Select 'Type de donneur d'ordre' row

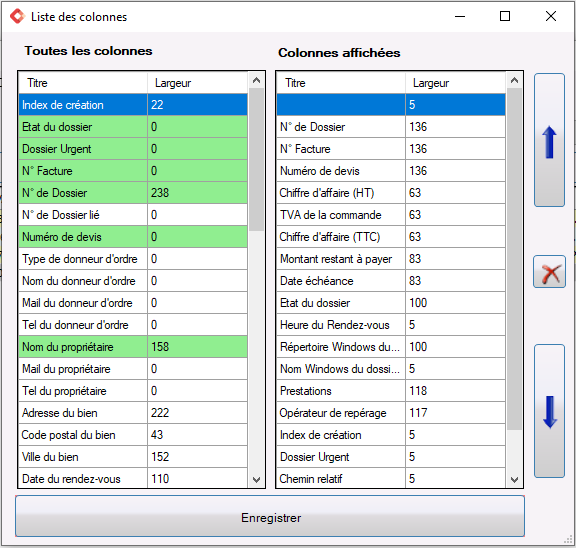point(133,259)
